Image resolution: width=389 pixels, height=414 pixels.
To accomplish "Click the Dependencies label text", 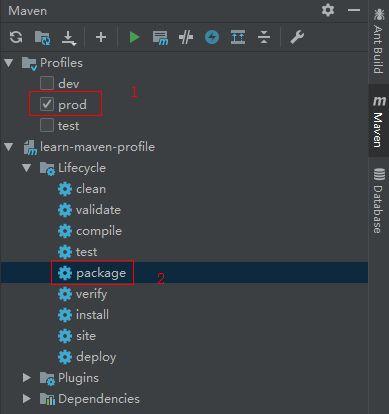I will pyautogui.click(x=99, y=399).
